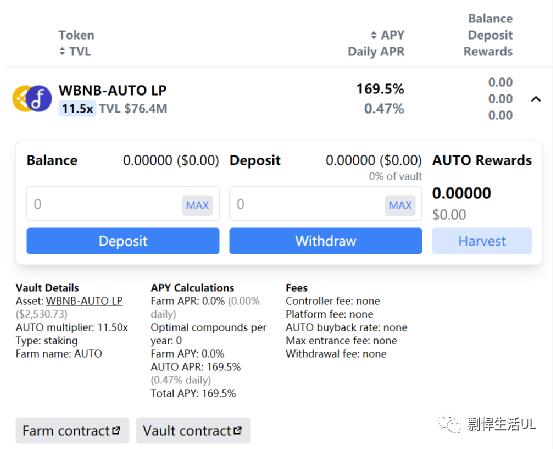Click the Withdraw button
The width and height of the screenshot is (553, 449).
(326, 241)
